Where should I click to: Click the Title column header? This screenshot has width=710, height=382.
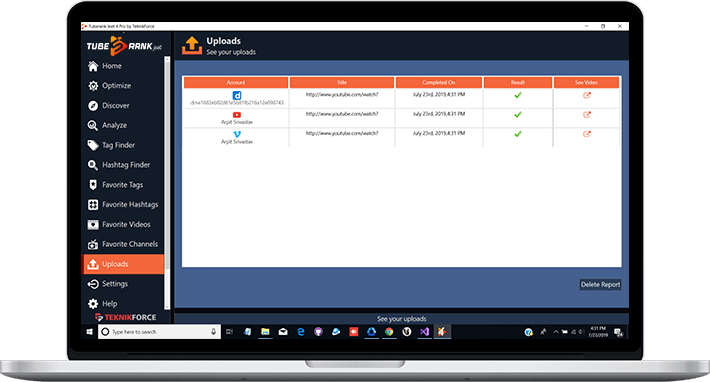tap(342, 82)
